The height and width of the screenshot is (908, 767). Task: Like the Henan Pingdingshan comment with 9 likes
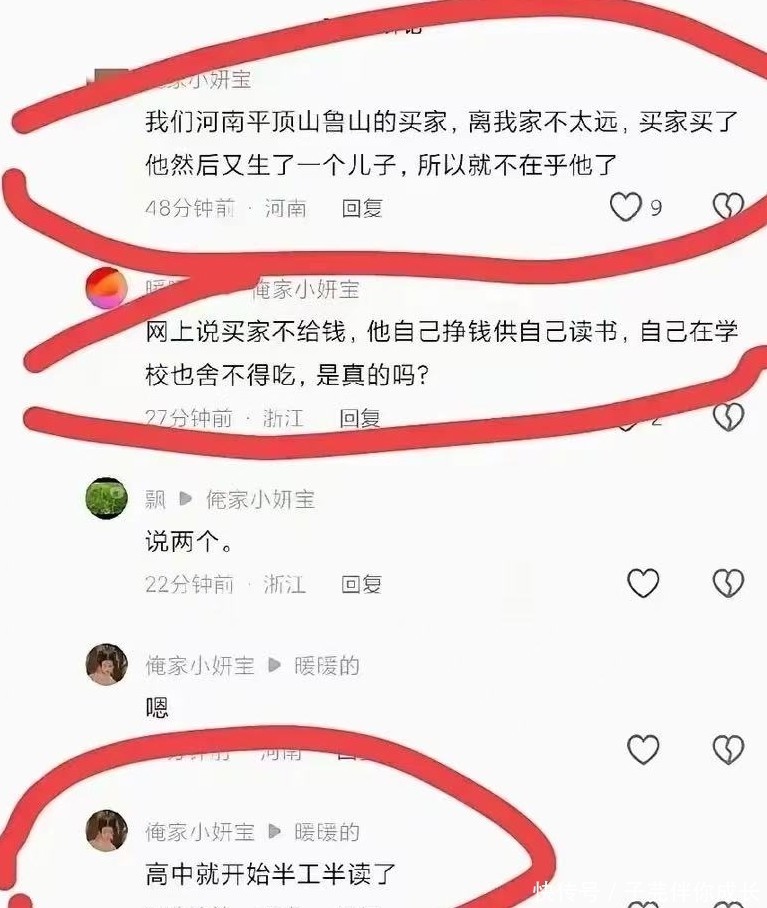click(x=626, y=206)
